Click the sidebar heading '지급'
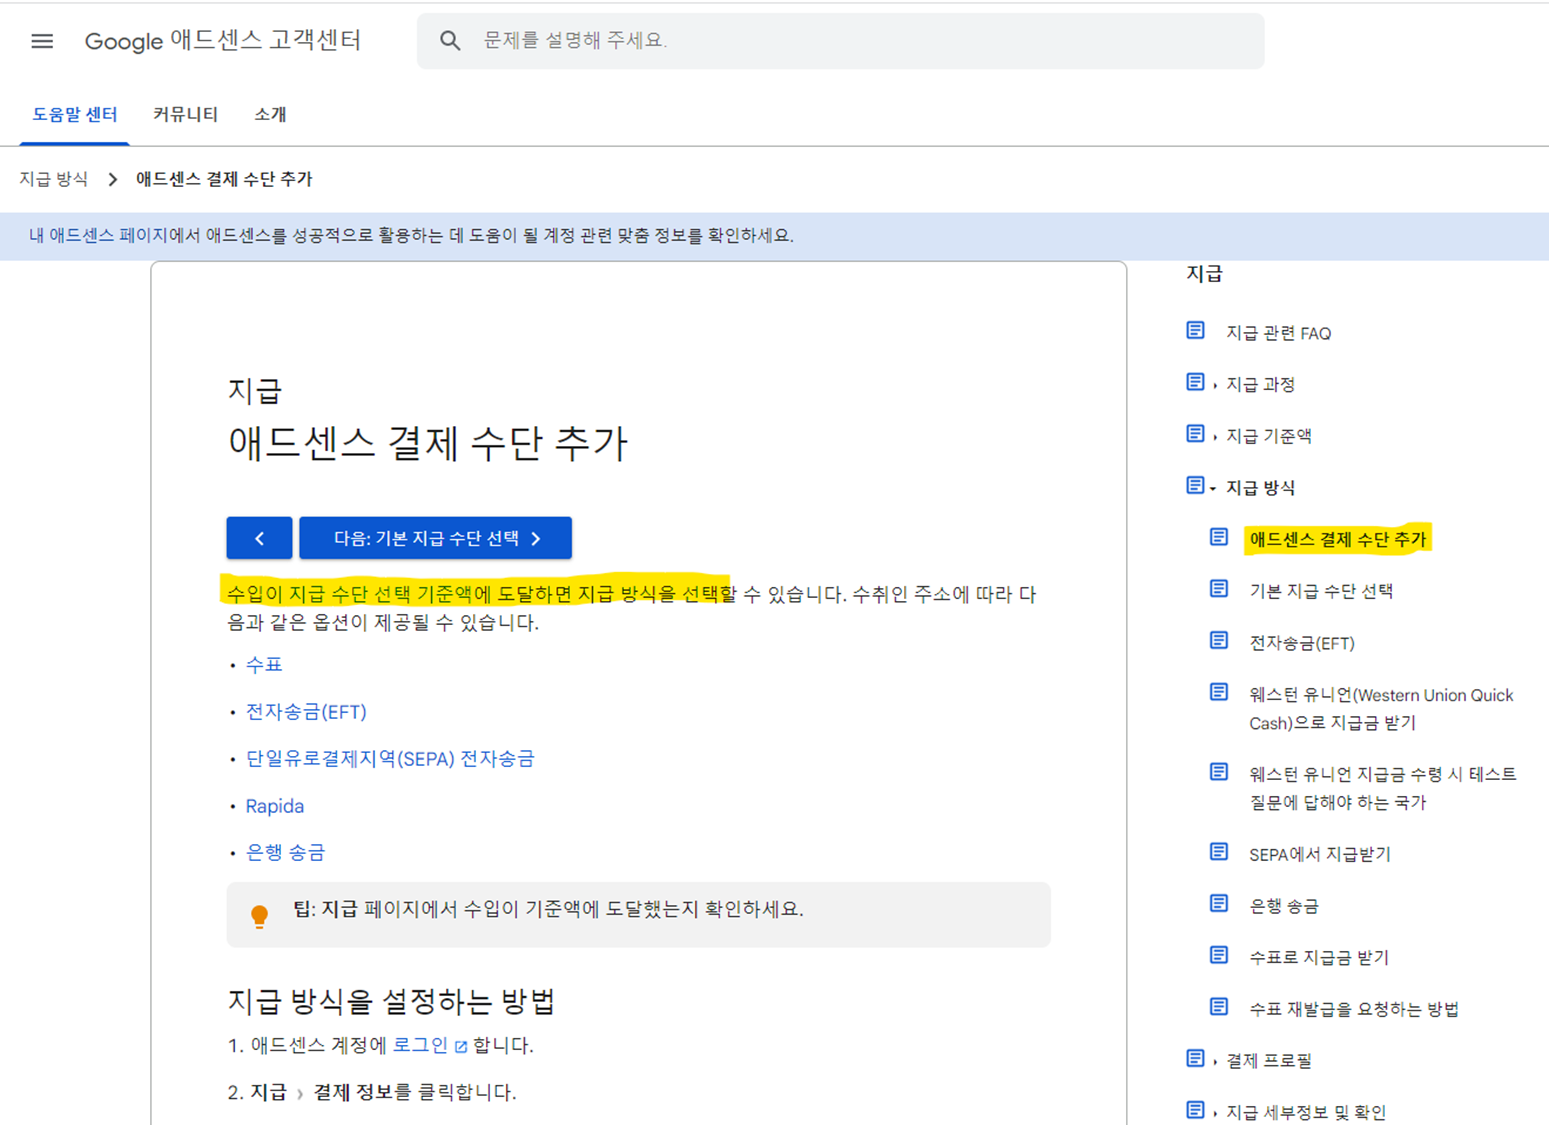 1204,274
